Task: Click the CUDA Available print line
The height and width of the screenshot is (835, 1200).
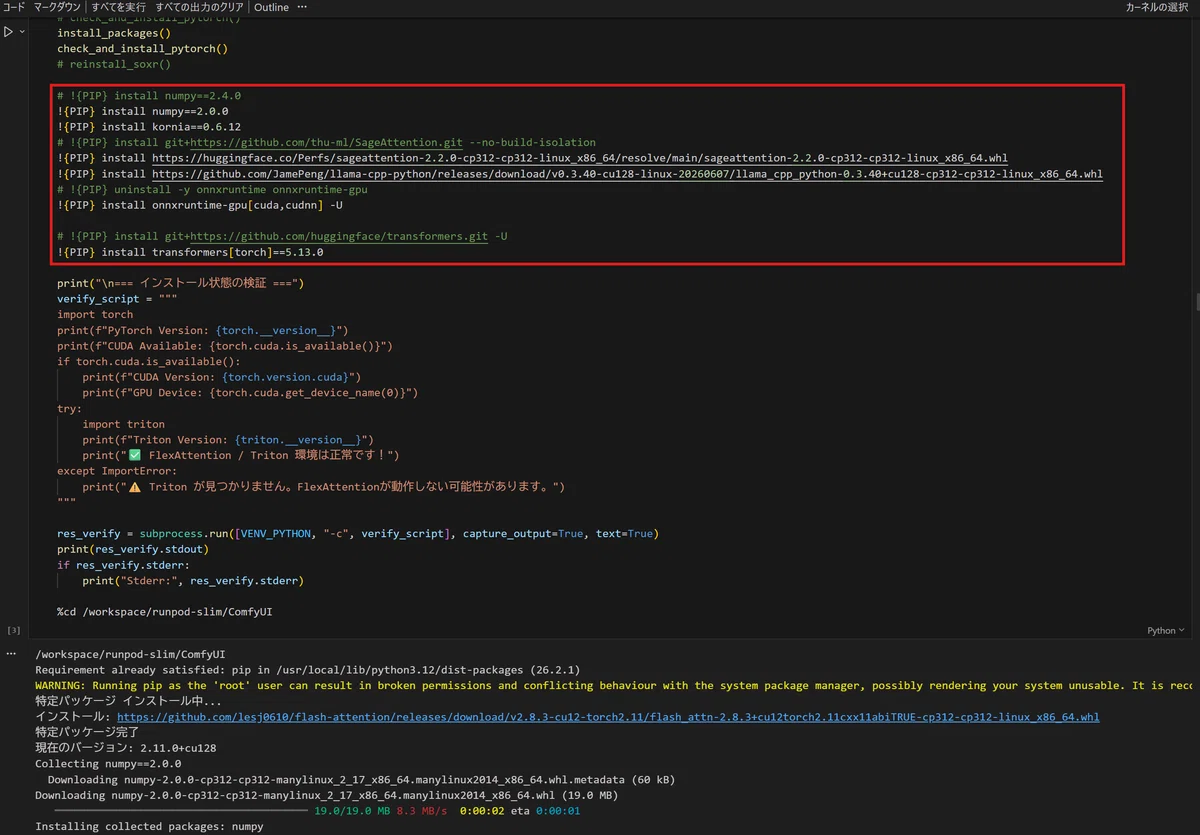Action: [x=225, y=346]
